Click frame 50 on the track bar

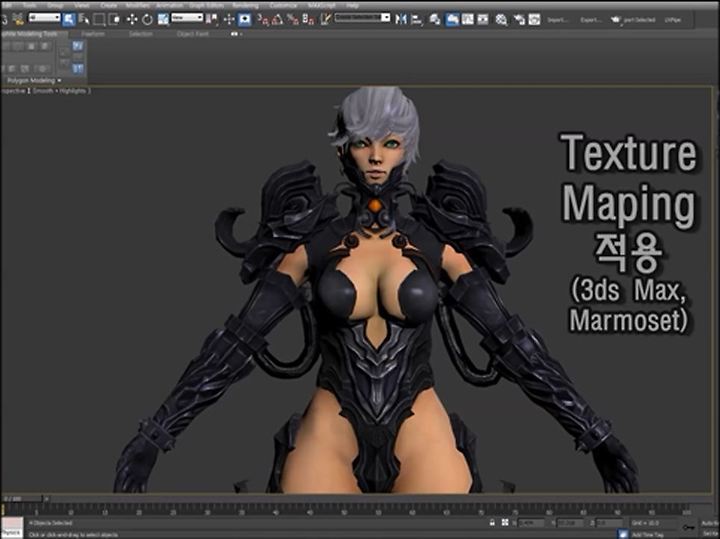point(343,511)
